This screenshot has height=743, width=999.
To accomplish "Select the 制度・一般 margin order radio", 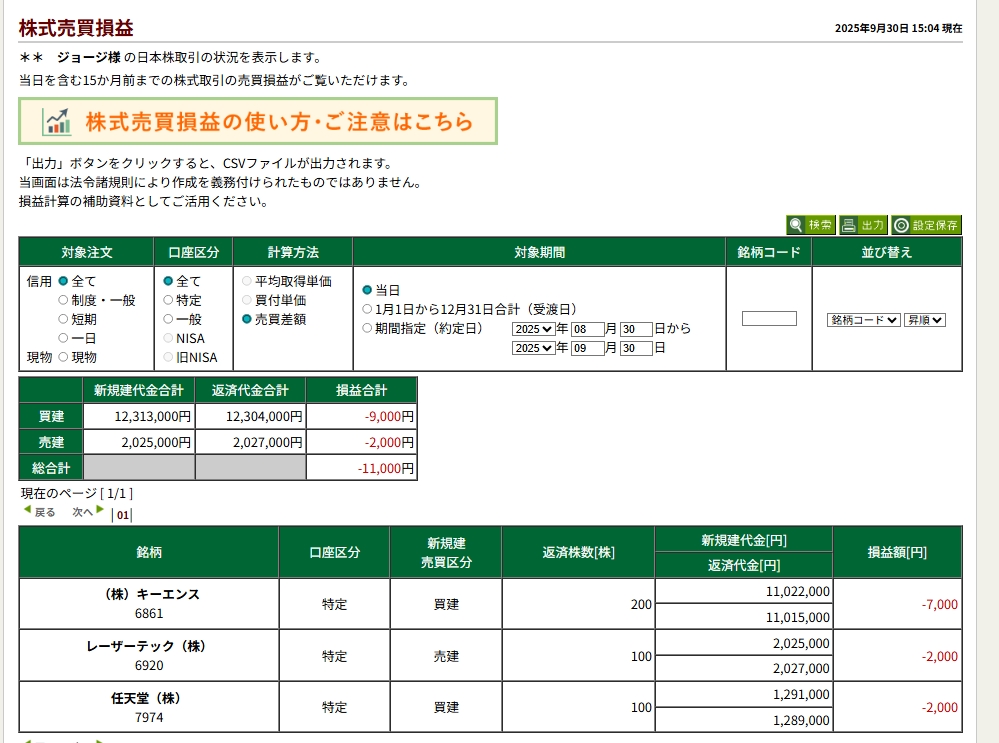I will click(x=64, y=300).
